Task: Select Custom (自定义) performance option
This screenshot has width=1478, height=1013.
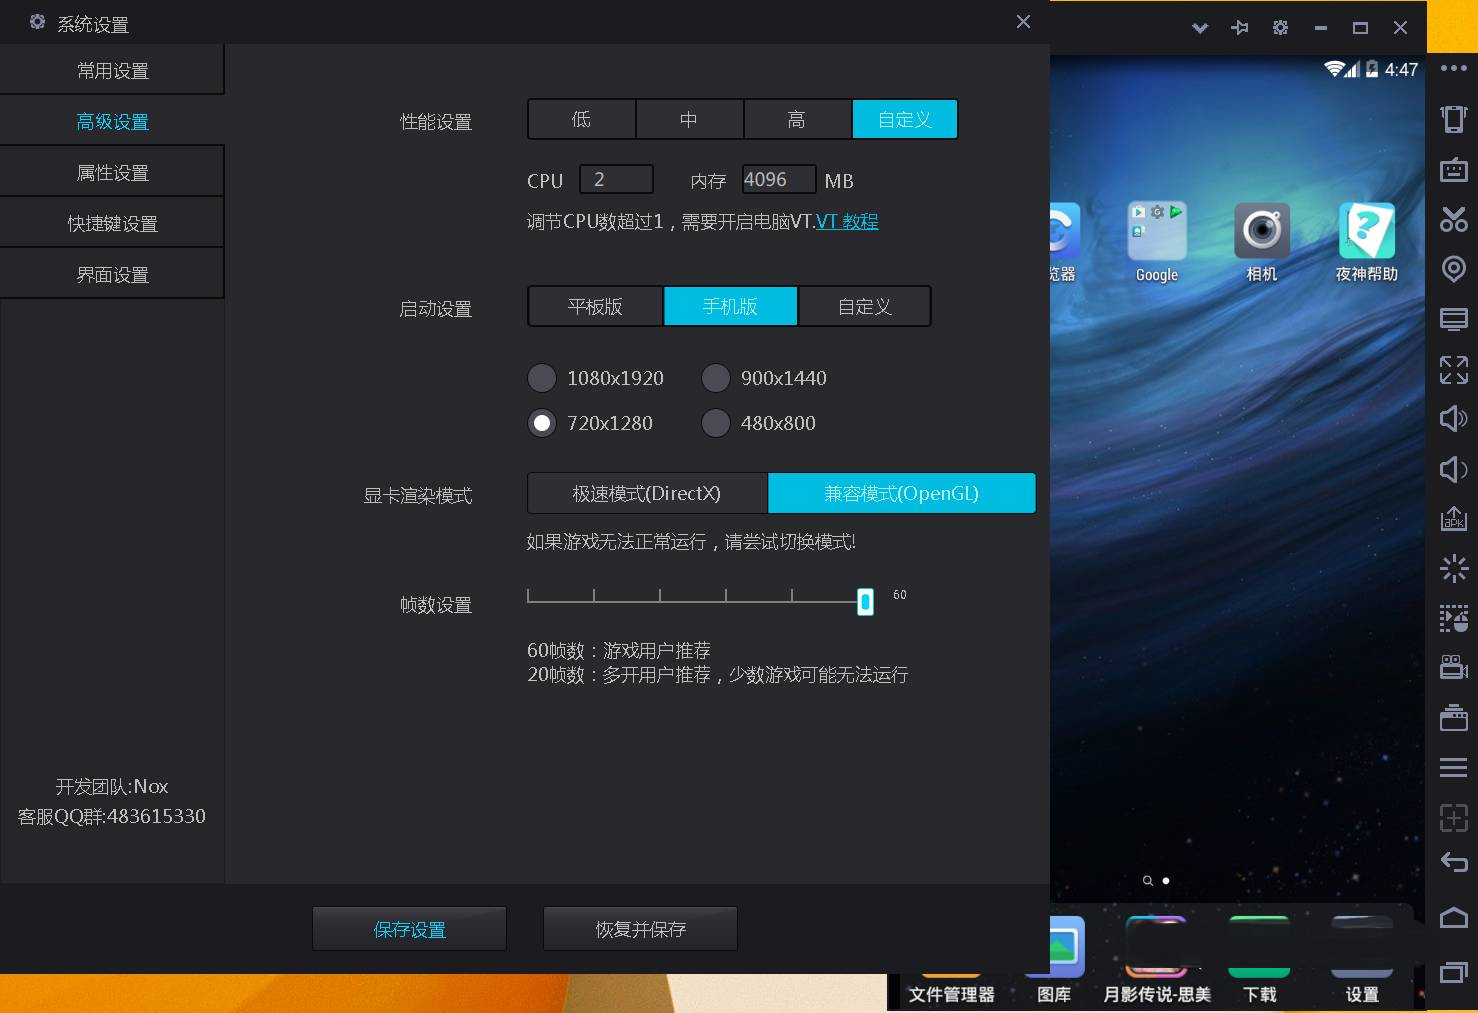Action: pyautogui.click(x=905, y=119)
